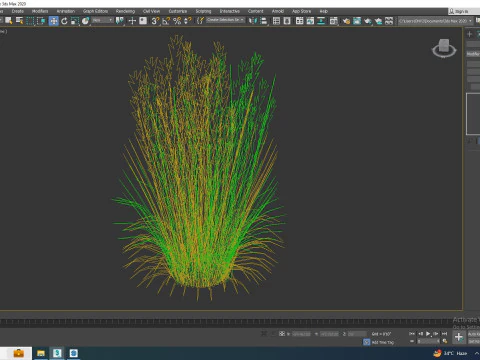
Task: Open the Rendered Frame Window icon
Action: pos(357,21)
